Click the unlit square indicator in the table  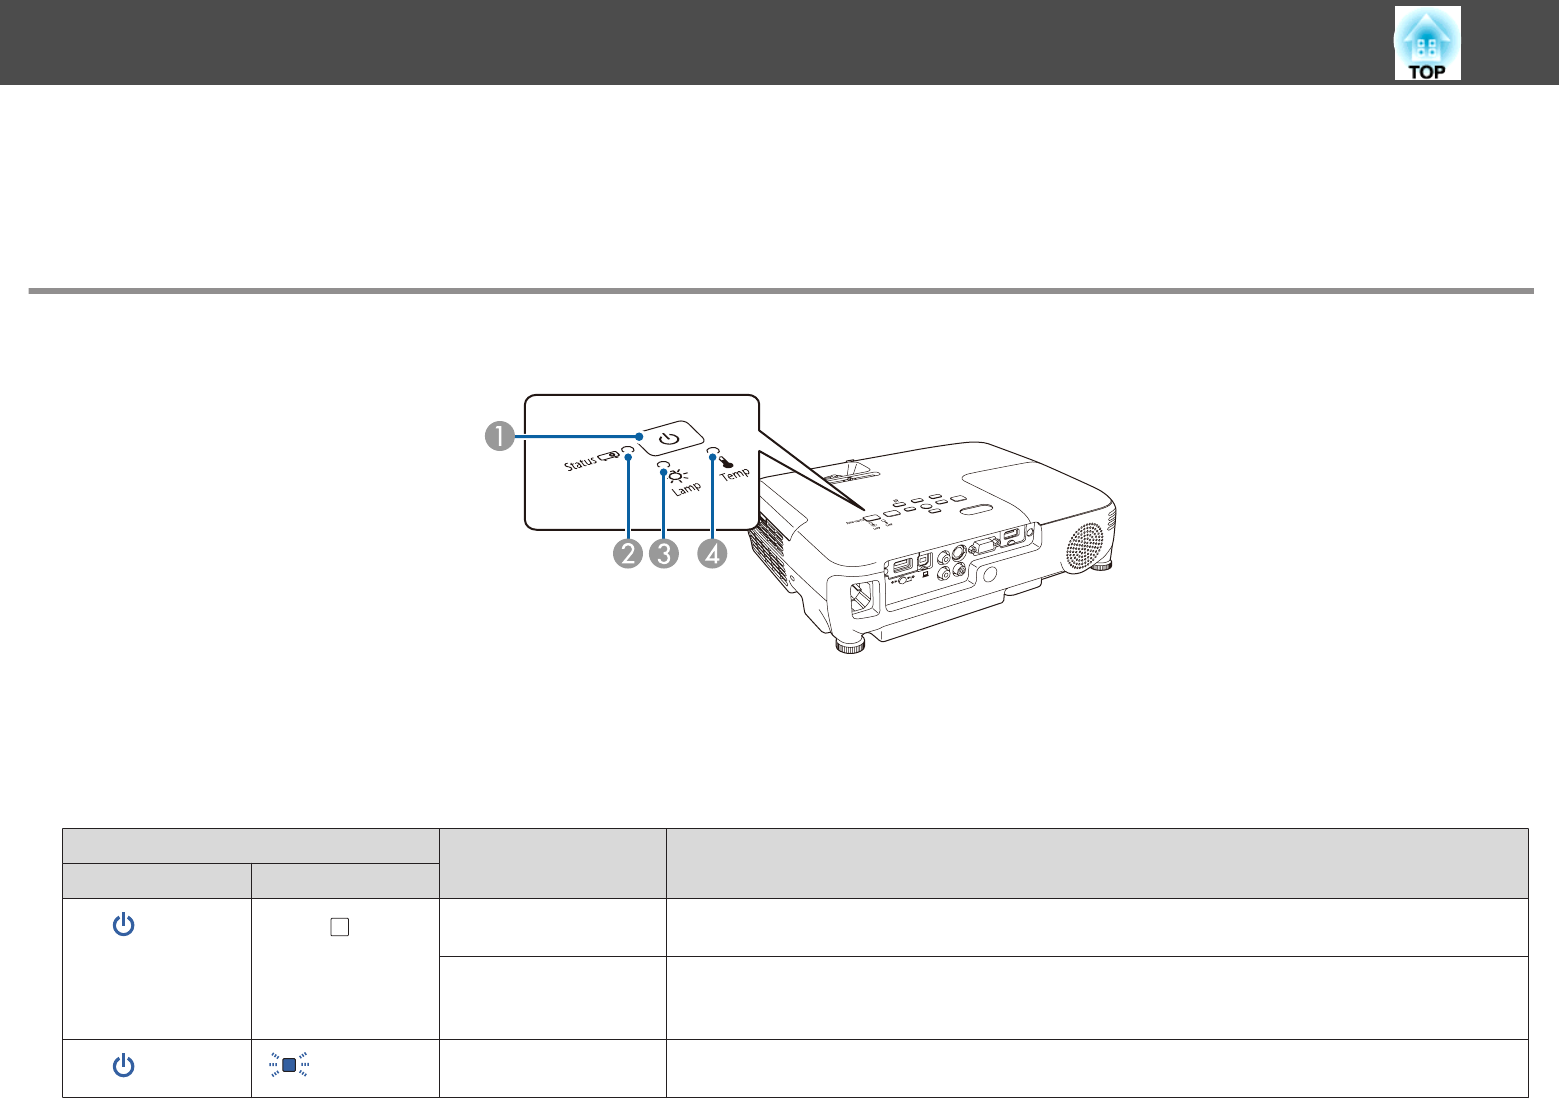339,927
